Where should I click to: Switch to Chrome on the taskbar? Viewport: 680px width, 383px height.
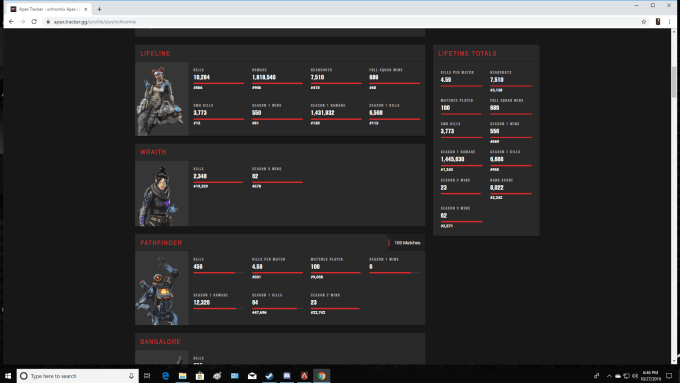pyautogui.click(x=321, y=376)
